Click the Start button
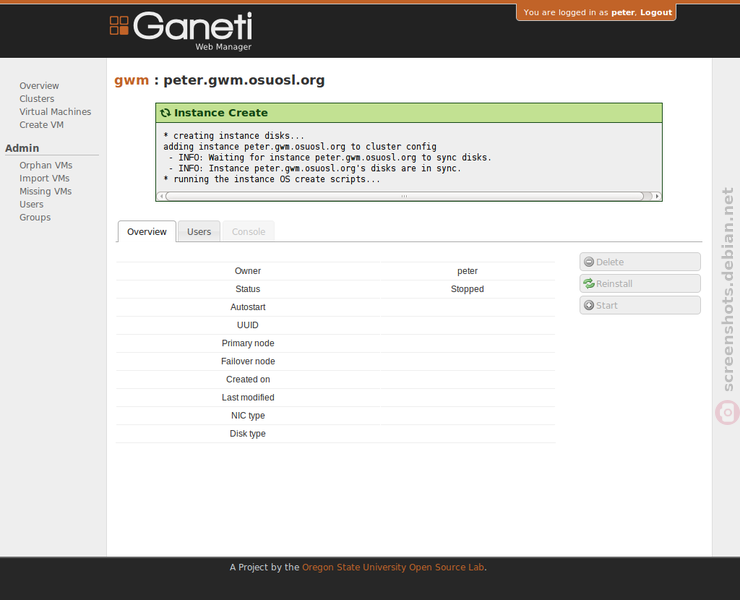This screenshot has height=600, width=740. coord(640,305)
